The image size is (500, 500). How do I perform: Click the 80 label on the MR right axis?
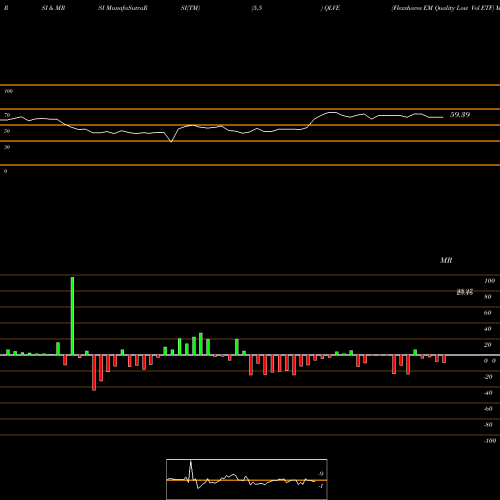click(488, 297)
